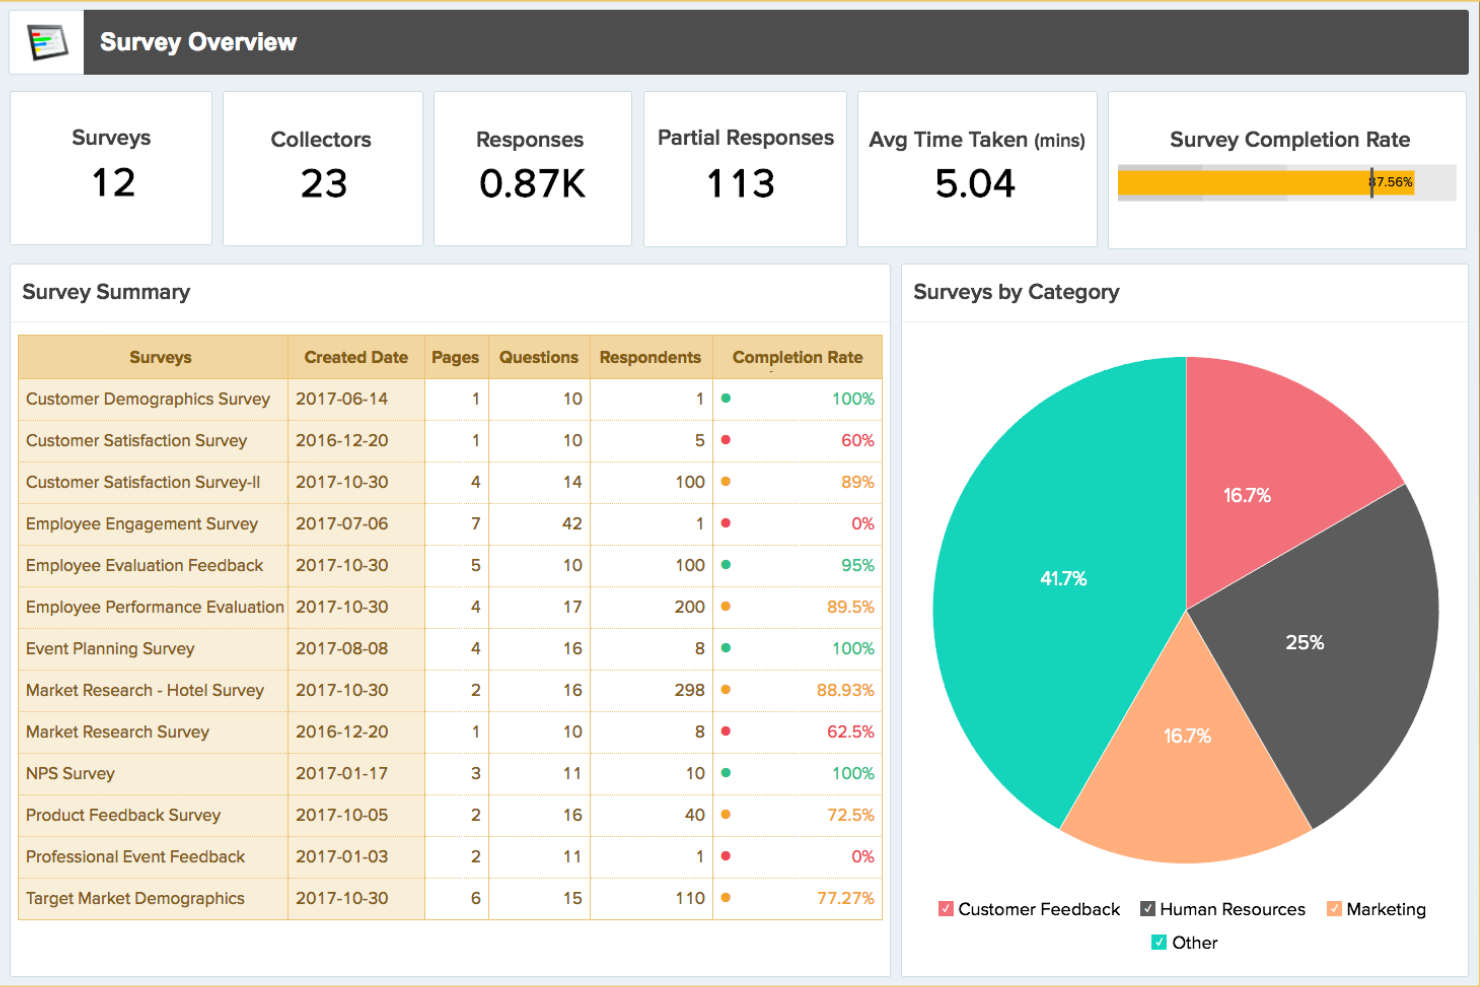Viewport: 1480px width, 987px height.
Task: Click orange dot beside Target Market Demographics
Action: click(724, 898)
